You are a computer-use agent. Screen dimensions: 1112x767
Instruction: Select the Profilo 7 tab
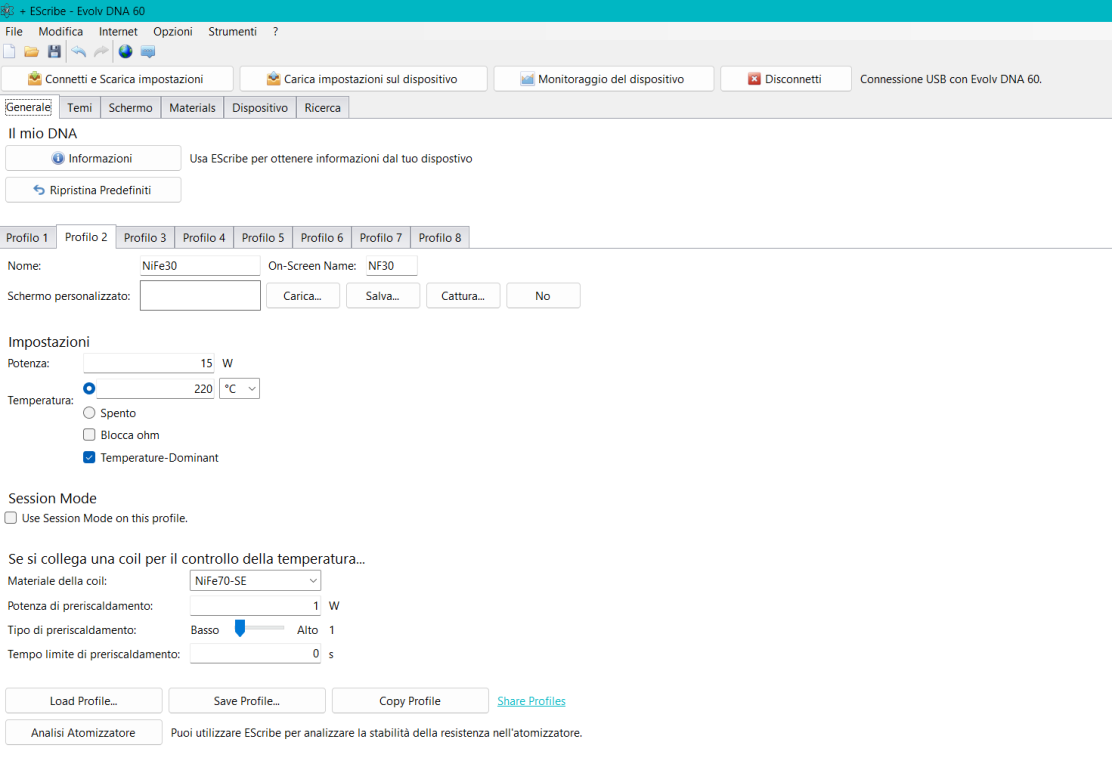pyautogui.click(x=380, y=237)
